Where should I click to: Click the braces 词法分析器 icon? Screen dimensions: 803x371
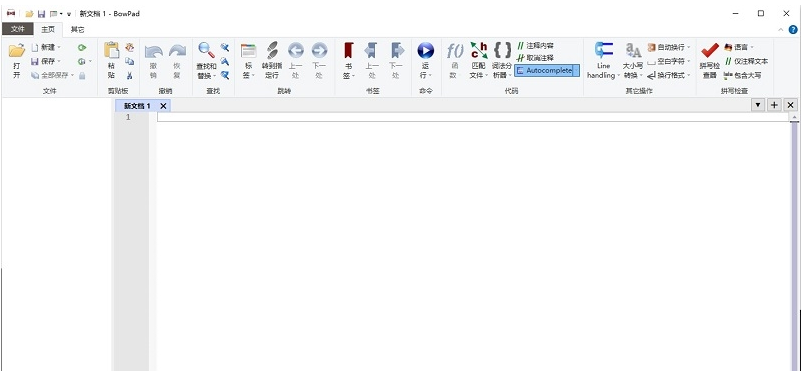click(x=502, y=50)
